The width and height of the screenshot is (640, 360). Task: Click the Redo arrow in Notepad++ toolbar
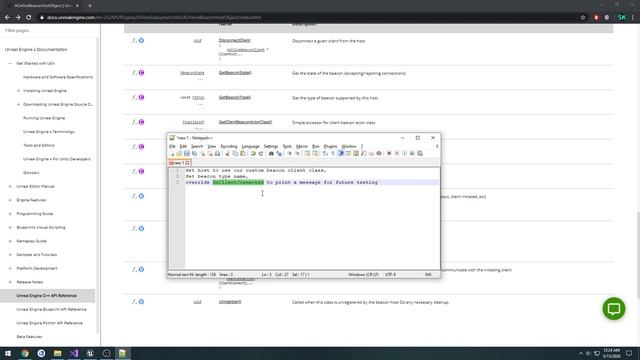(261, 153)
